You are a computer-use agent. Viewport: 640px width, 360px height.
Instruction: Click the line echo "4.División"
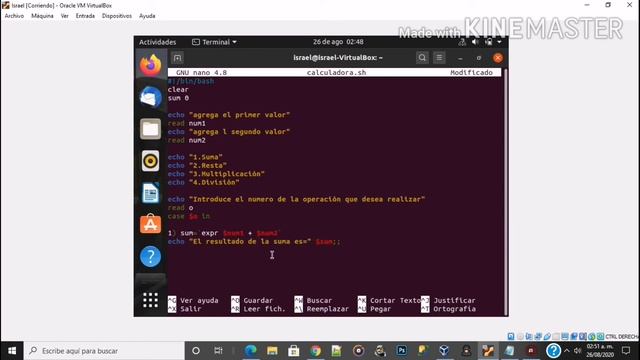point(204,182)
